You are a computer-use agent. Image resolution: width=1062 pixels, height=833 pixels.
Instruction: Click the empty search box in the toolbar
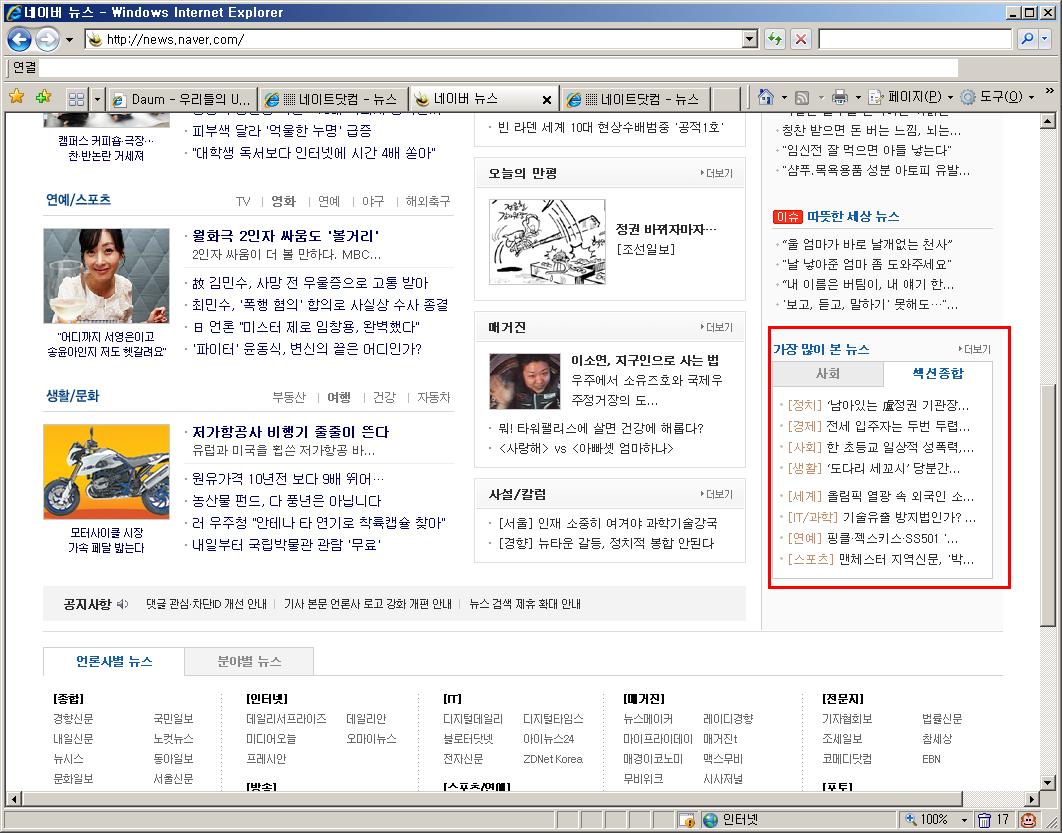(x=915, y=39)
